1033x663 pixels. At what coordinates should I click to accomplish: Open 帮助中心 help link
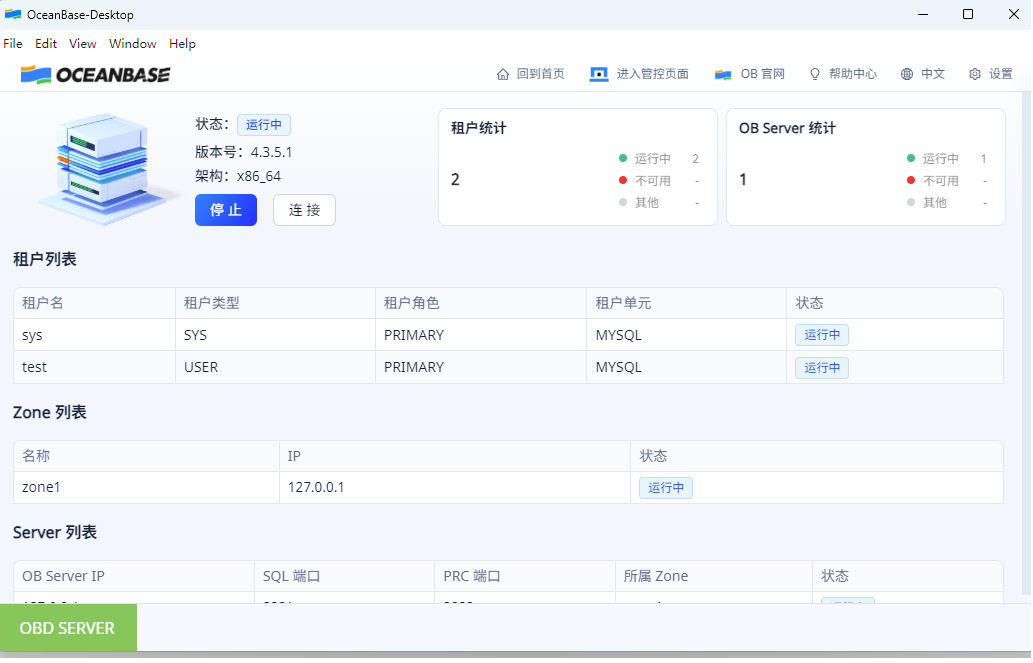coord(852,74)
